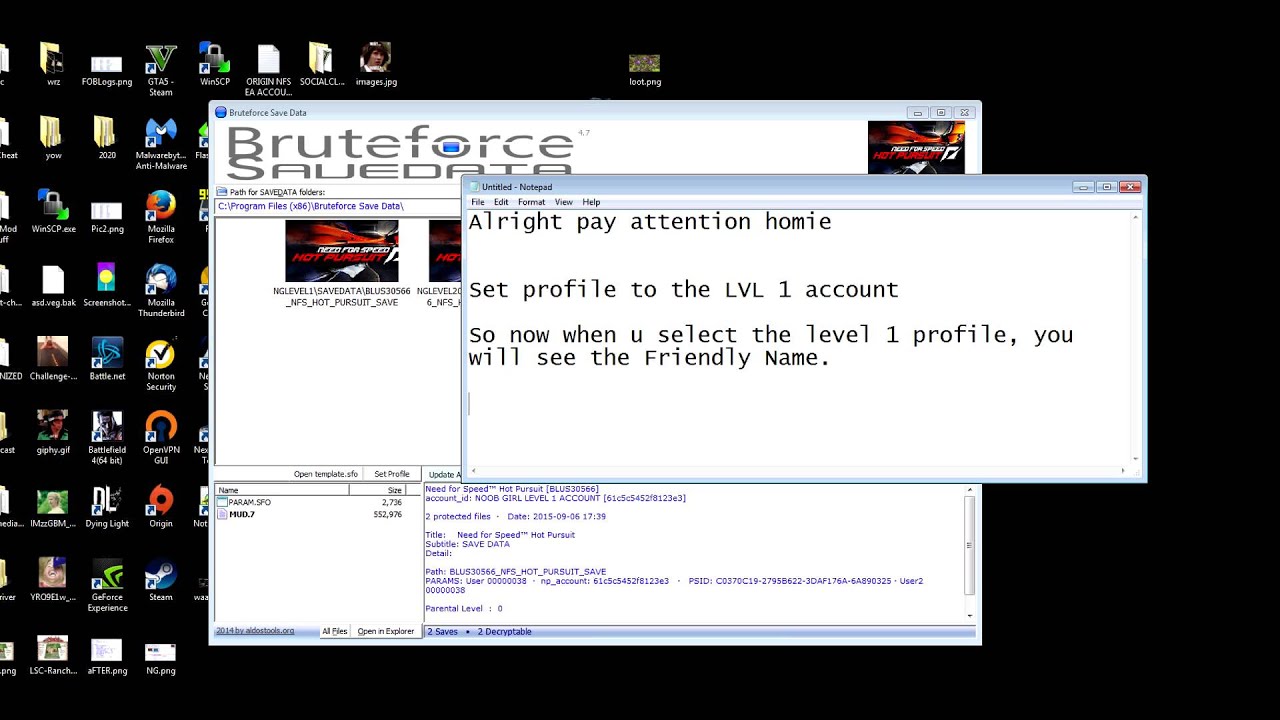Open Pic2.png desktop file
The image size is (1280, 720).
click(x=107, y=213)
